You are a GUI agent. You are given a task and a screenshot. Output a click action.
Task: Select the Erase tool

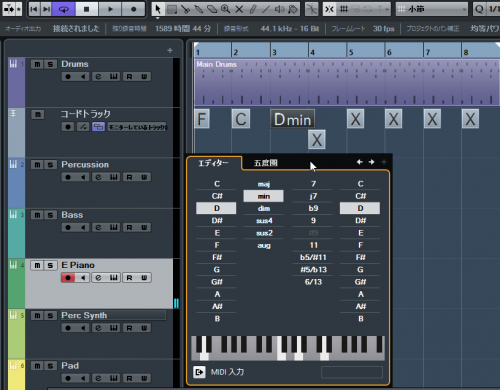[212, 9]
